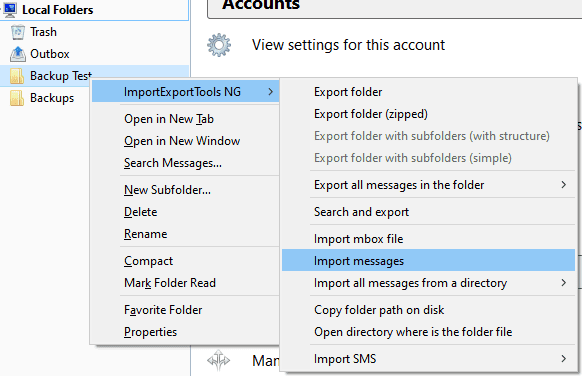Expand the Import SMS submenu arrow
The image size is (582, 376).
point(564,359)
